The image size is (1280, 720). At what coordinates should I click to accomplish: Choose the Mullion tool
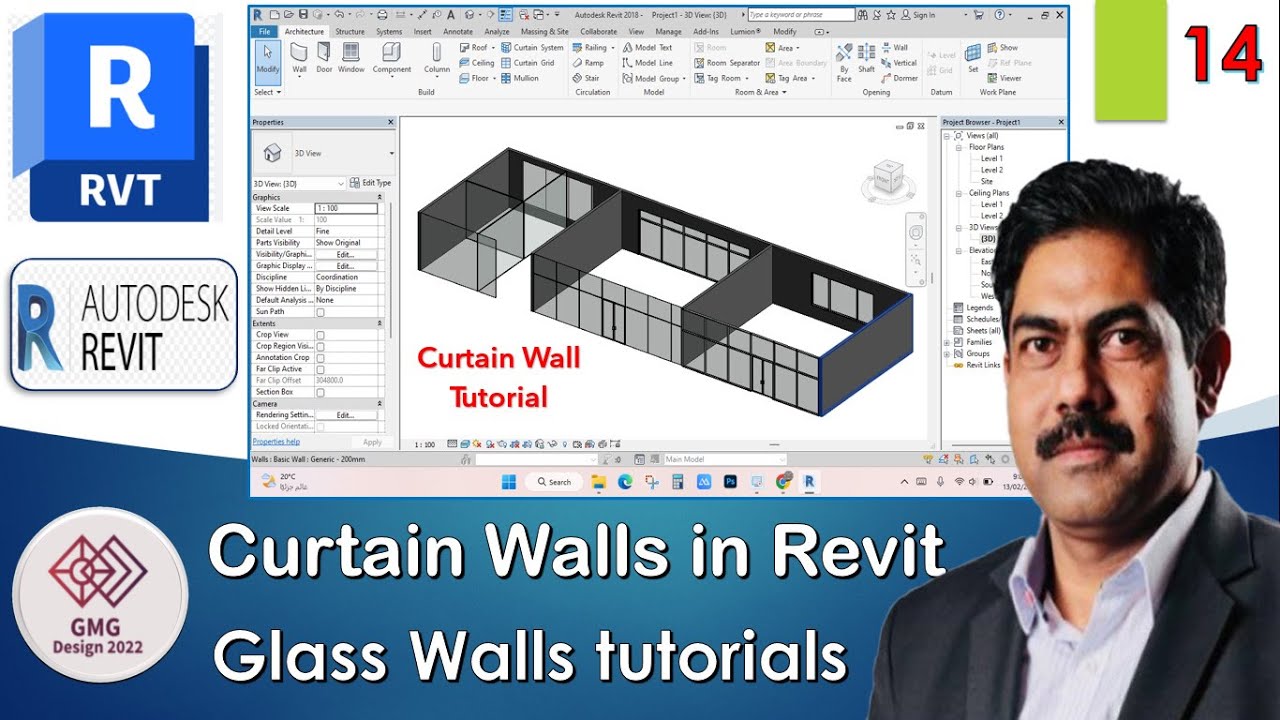click(520, 78)
